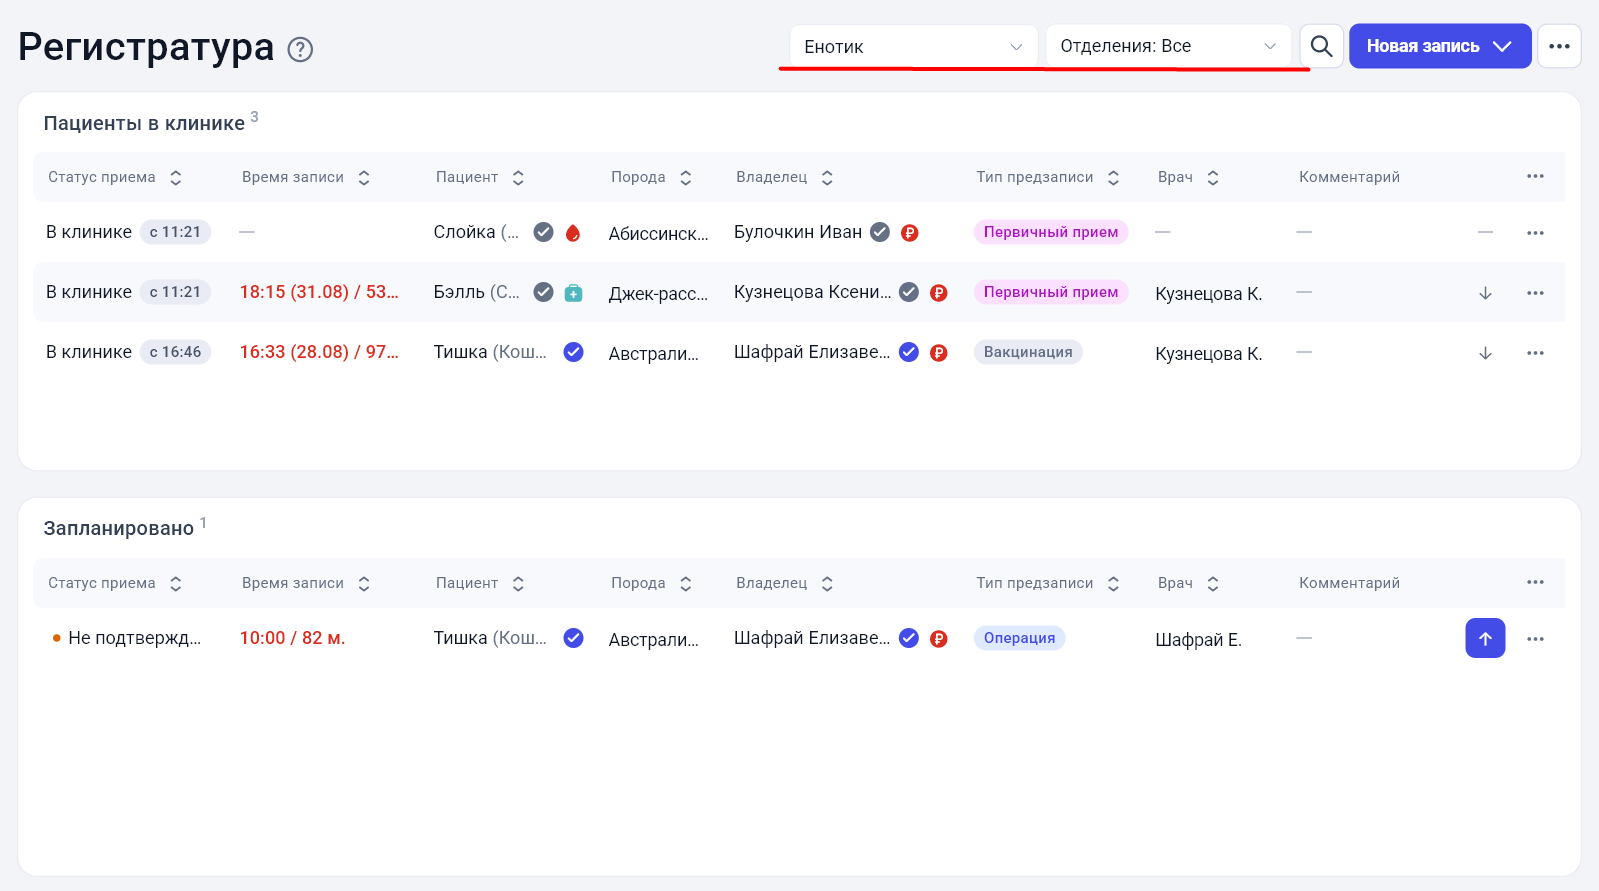Viewport: 1599px width, 891px height.
Task: Click doctor Шафрай Е. cell
Action: pos(1198,640)
